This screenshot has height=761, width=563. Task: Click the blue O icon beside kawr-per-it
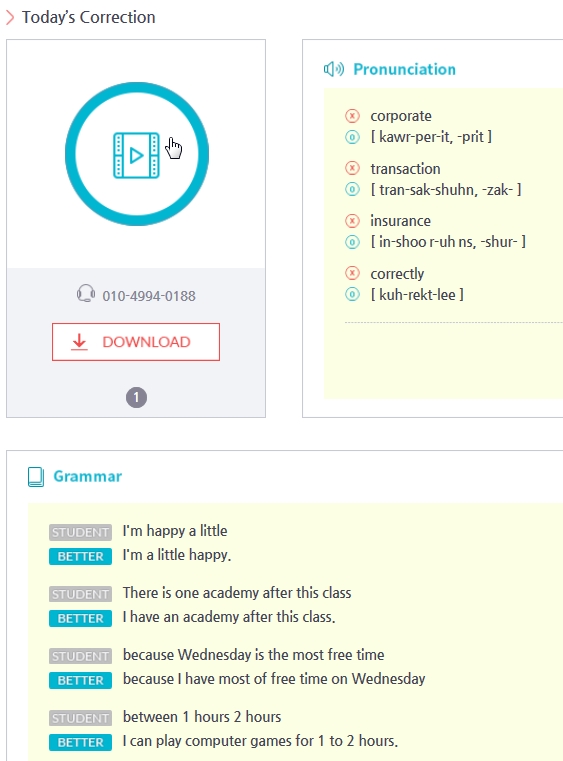[x=352, y=137]
